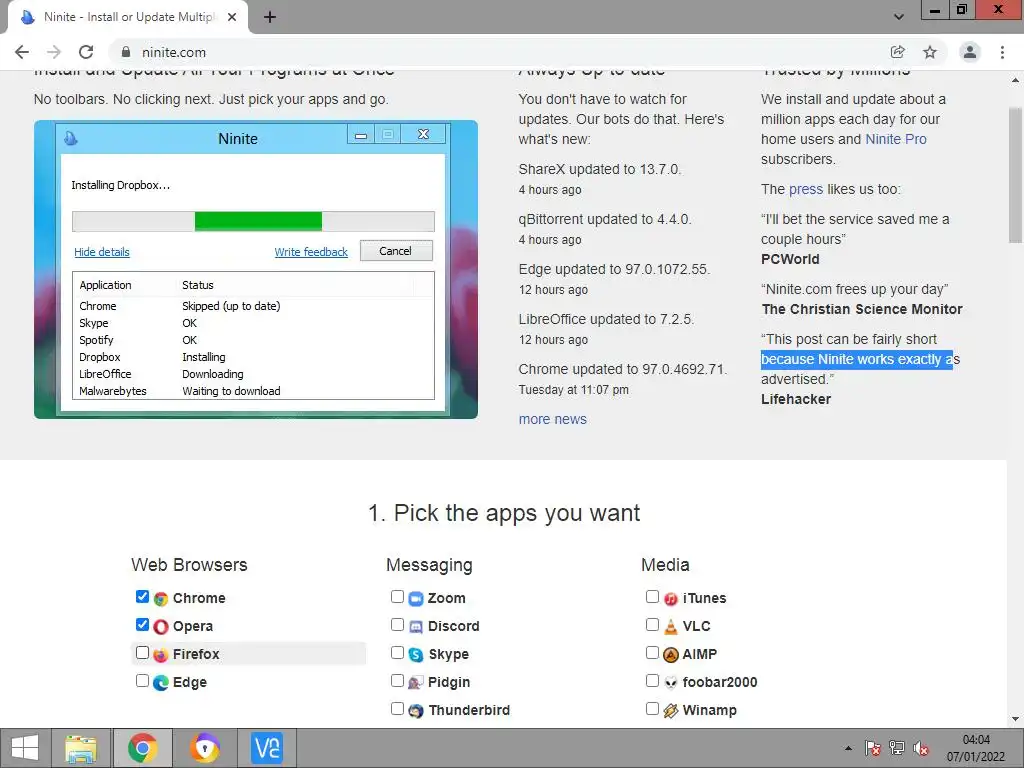Screen dimensions: 1024x768
Task: Open a new tab with the plus button
Action: tap(270, 17)
